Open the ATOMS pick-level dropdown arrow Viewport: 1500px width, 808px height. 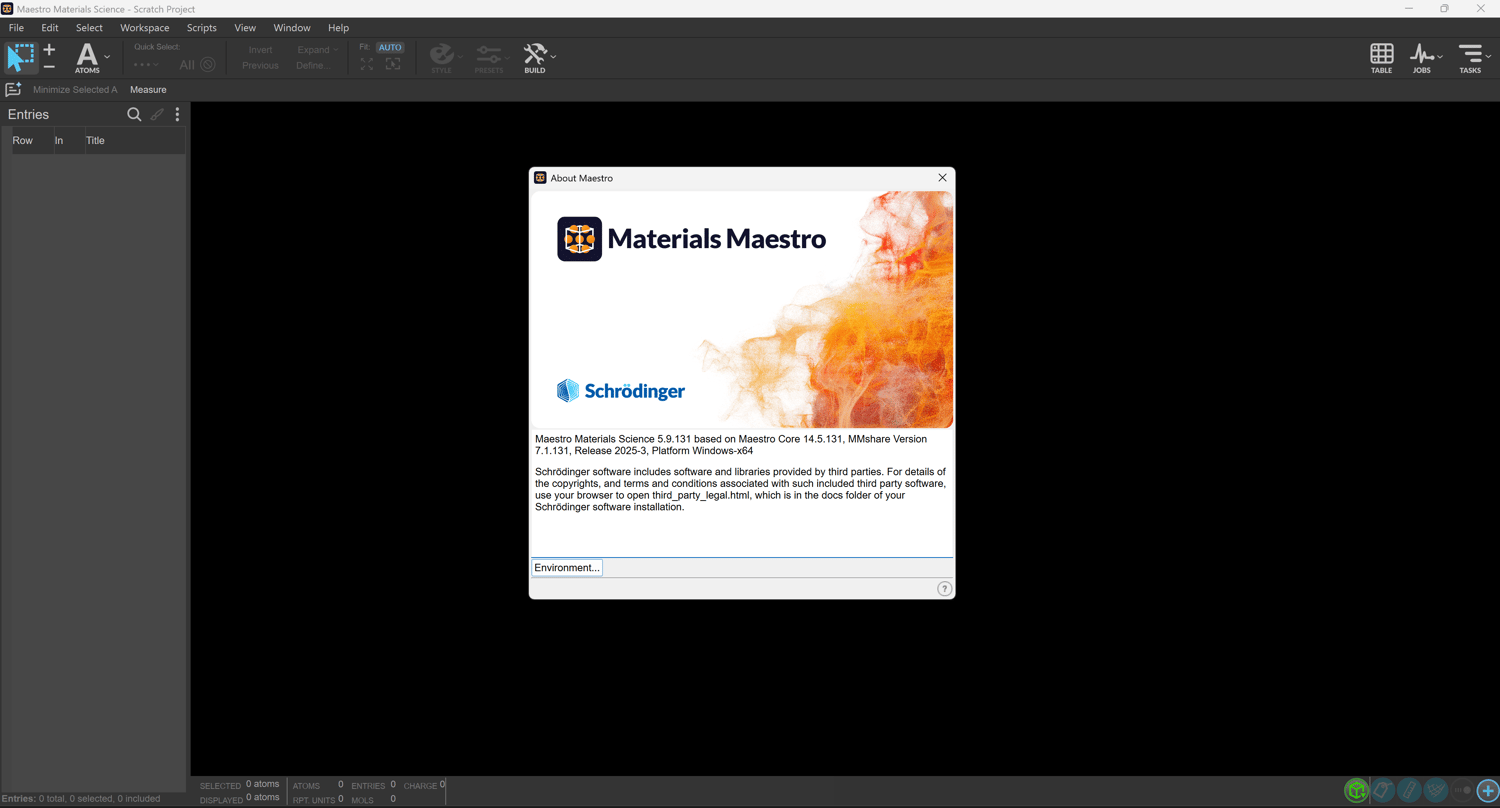[107, 57]
